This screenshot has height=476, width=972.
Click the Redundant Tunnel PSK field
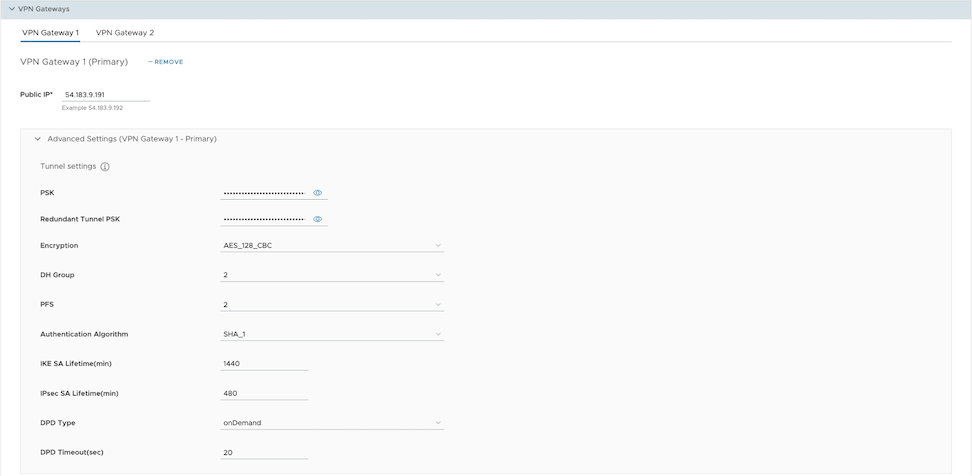coord(263,219)
